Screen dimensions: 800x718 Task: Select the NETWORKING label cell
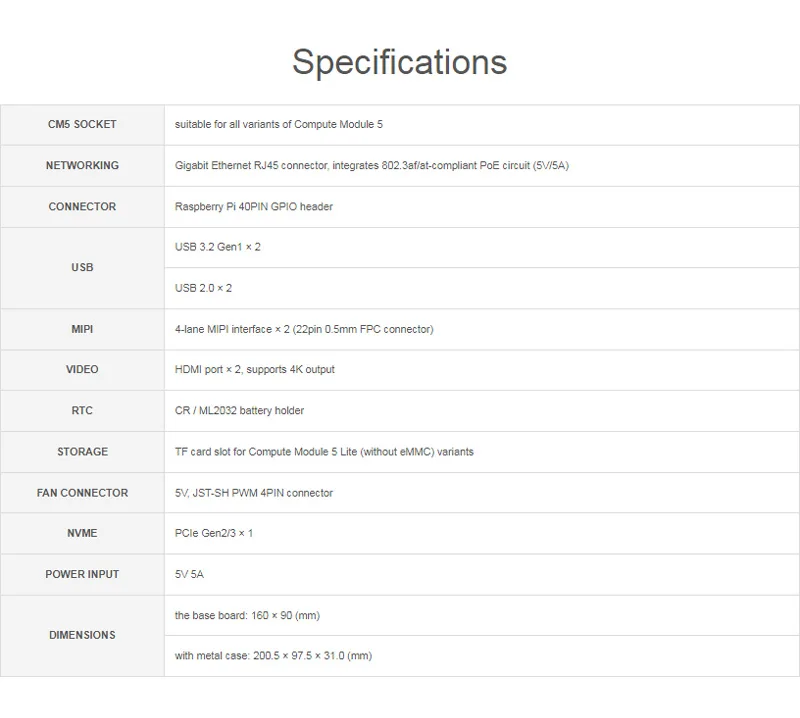(x=82, y=166)
